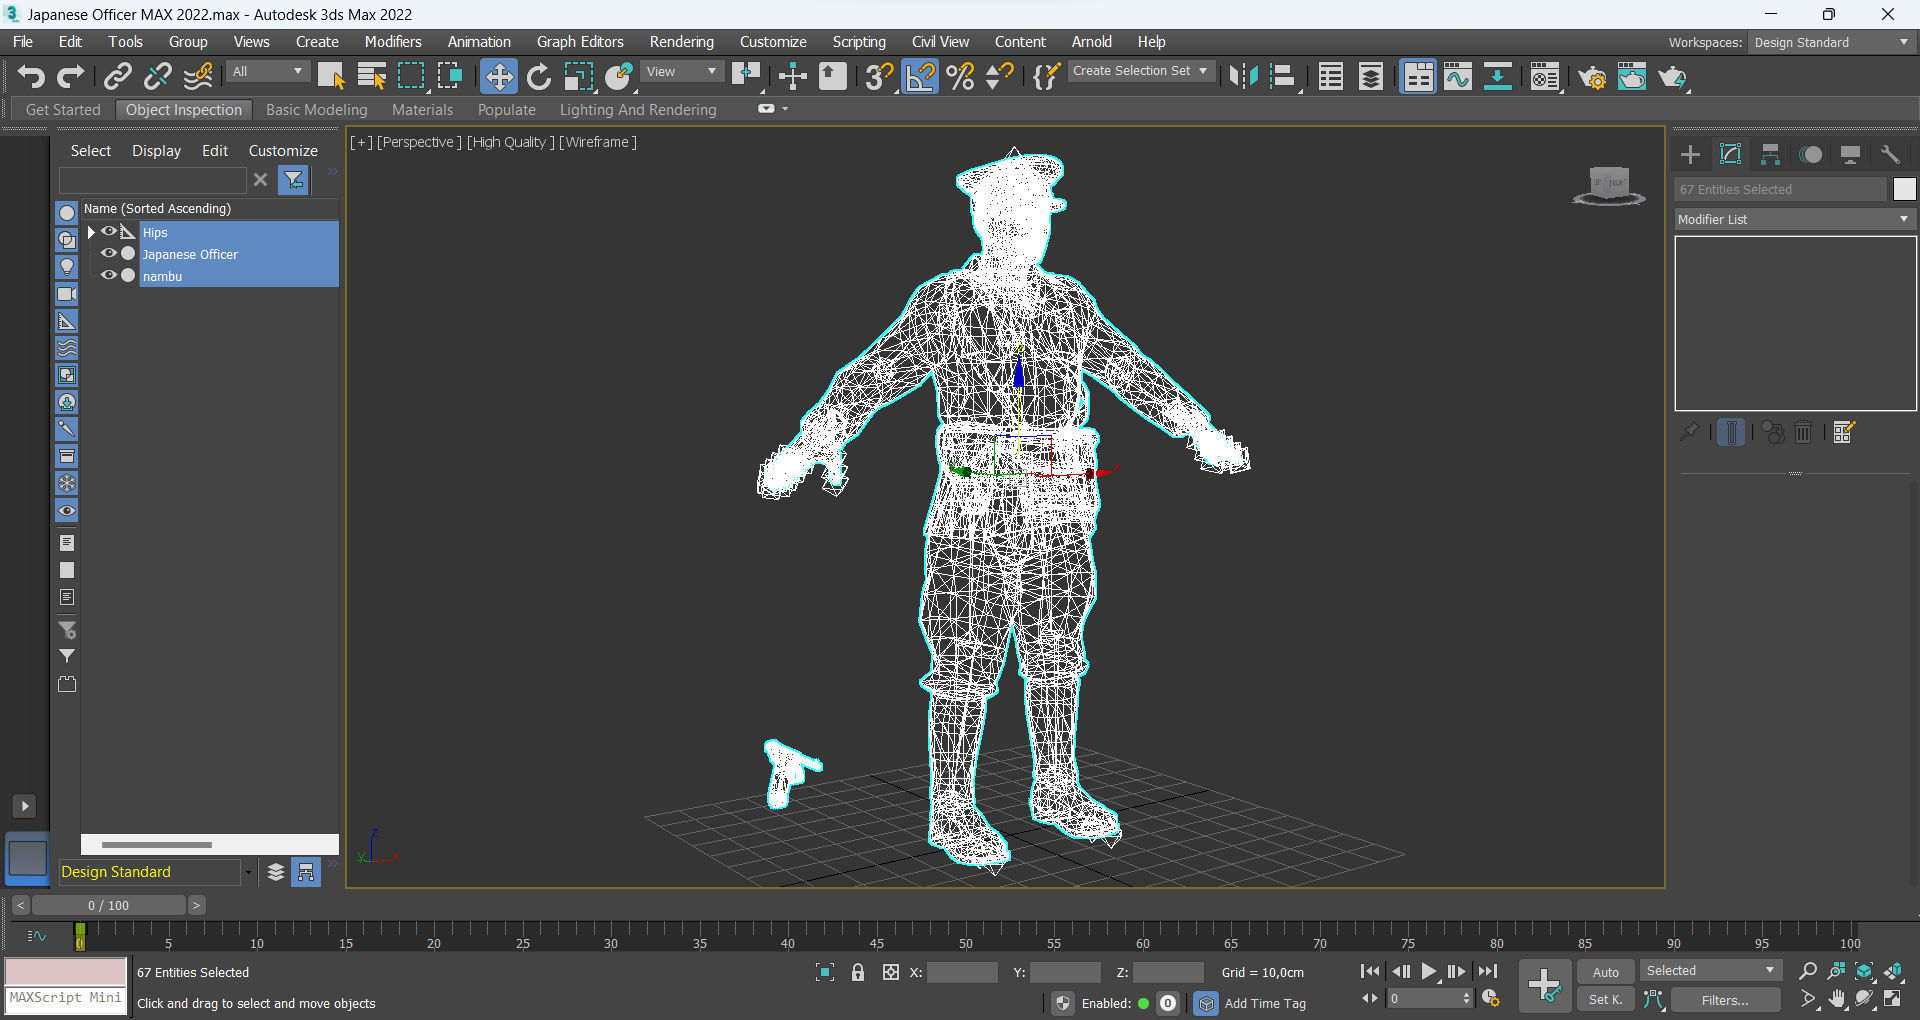Open Render Setup teapot icon
1920x1020 pixels.
[x=1592, y=77]
